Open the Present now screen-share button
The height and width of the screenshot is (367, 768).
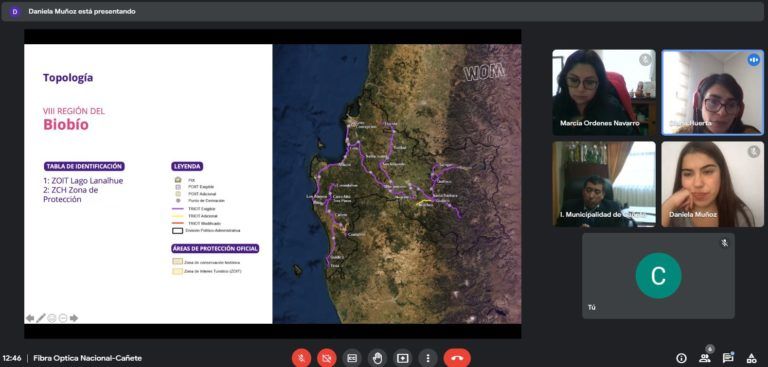(x=403, y=358)
